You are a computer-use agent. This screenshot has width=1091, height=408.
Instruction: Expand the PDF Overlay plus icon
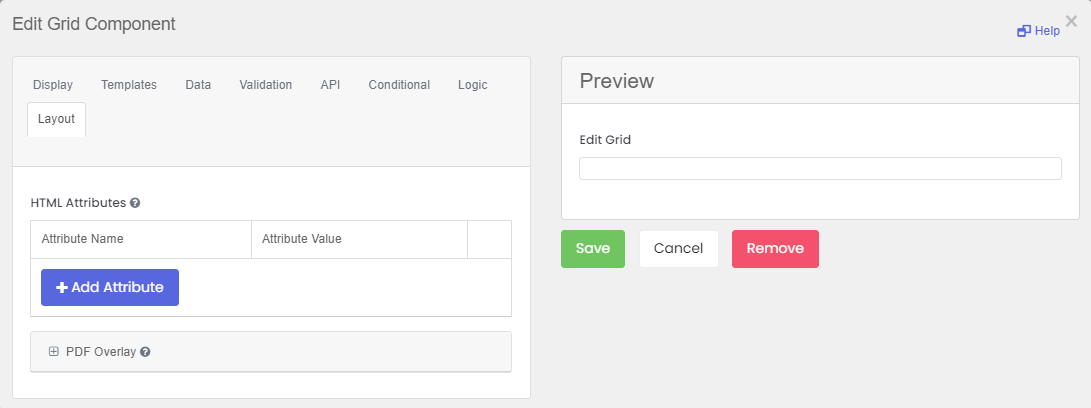(x=54, y=352)
